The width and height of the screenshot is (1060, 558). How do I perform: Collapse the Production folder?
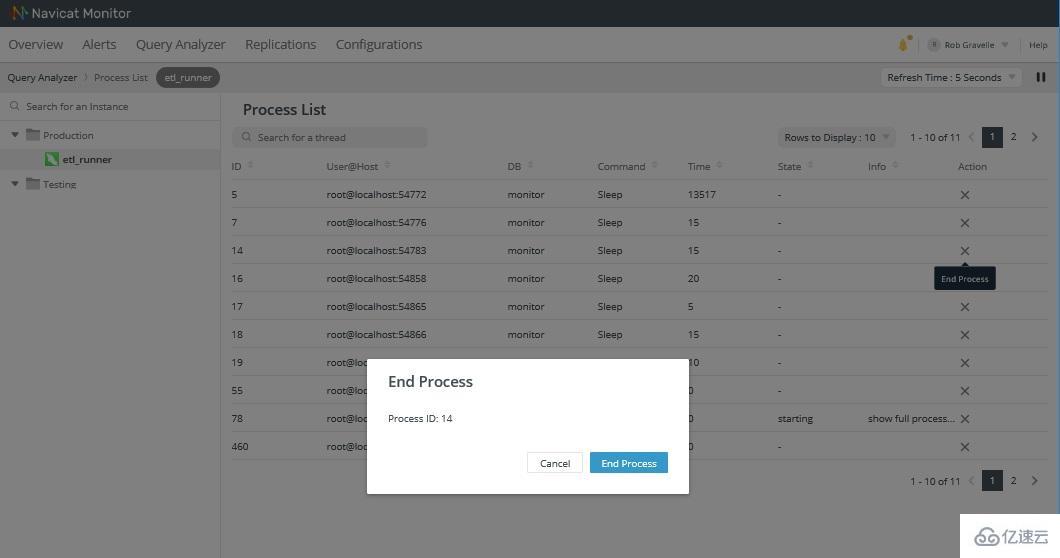pyautogui.click(x=15, y=135)
